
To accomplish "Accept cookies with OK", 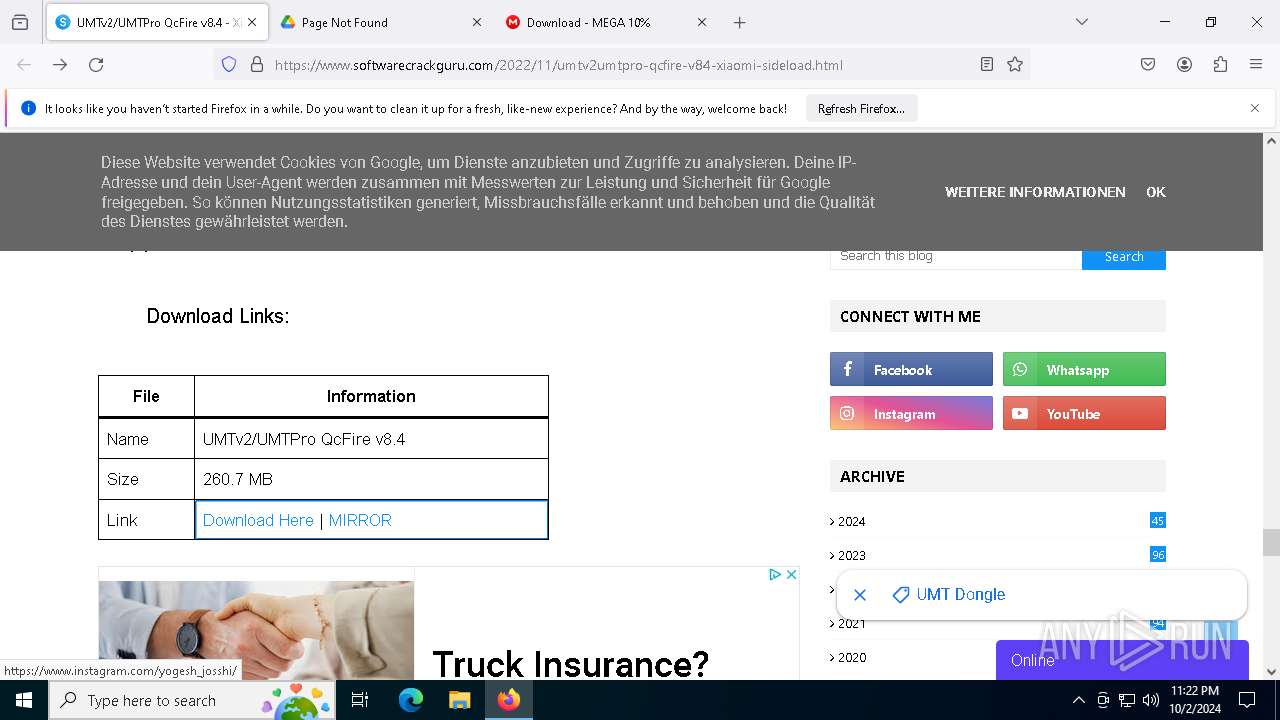I will [1156, 192].
